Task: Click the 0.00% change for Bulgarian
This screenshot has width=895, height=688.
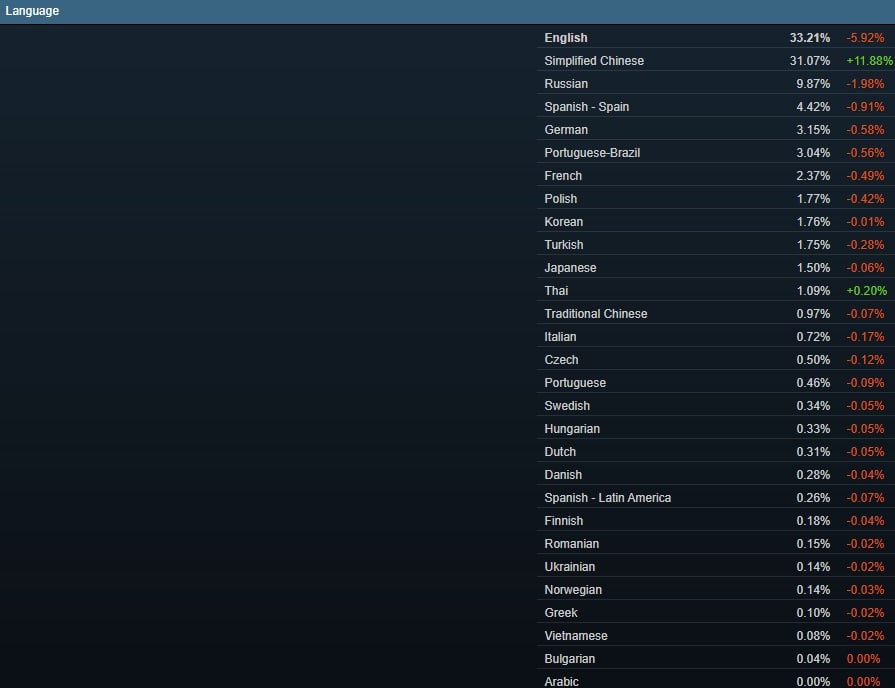Action: pos(863,658)
